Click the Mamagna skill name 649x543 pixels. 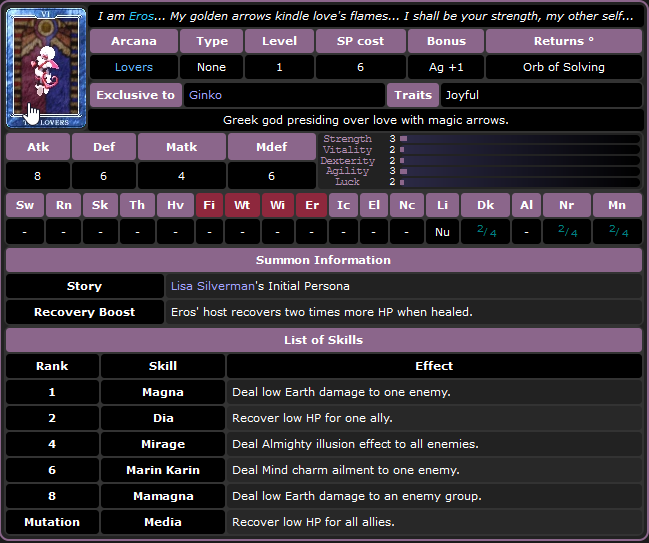tap(163, 496)
